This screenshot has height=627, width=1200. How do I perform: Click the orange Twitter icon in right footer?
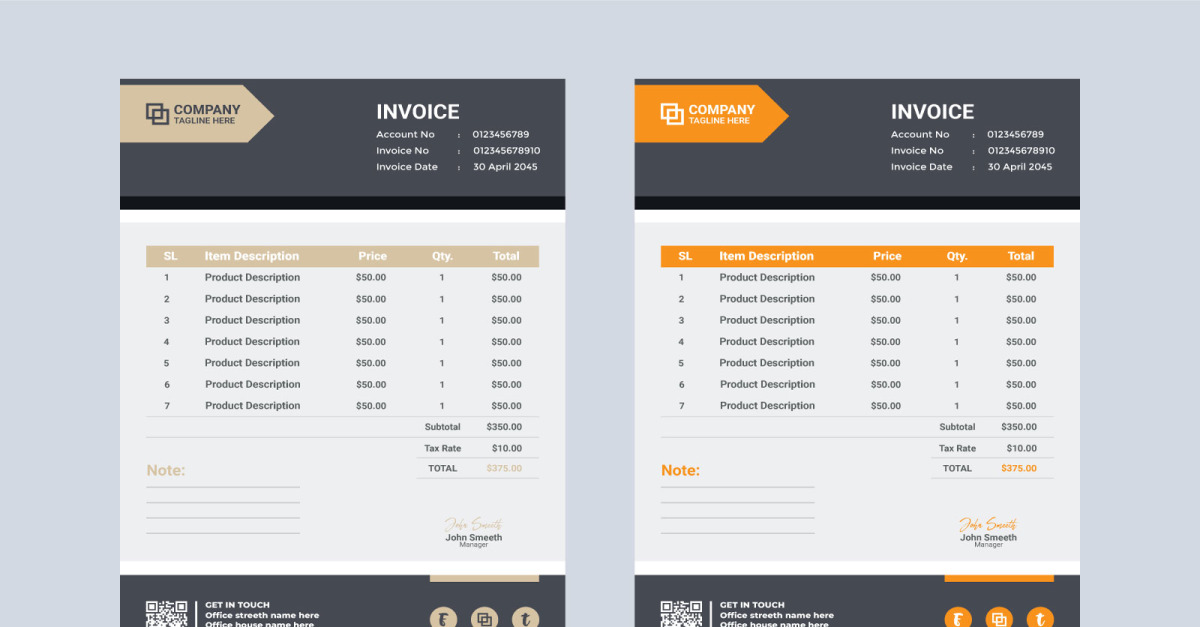[1038, 617]
